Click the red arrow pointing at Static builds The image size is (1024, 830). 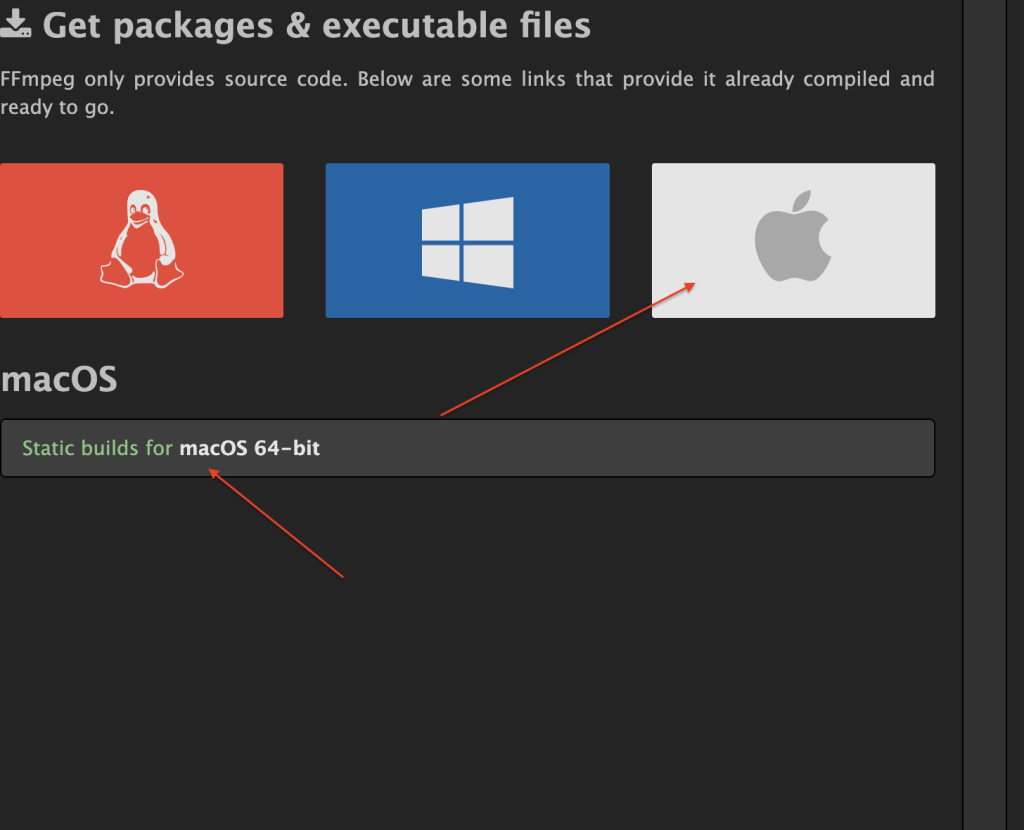[x=277, y=523]
